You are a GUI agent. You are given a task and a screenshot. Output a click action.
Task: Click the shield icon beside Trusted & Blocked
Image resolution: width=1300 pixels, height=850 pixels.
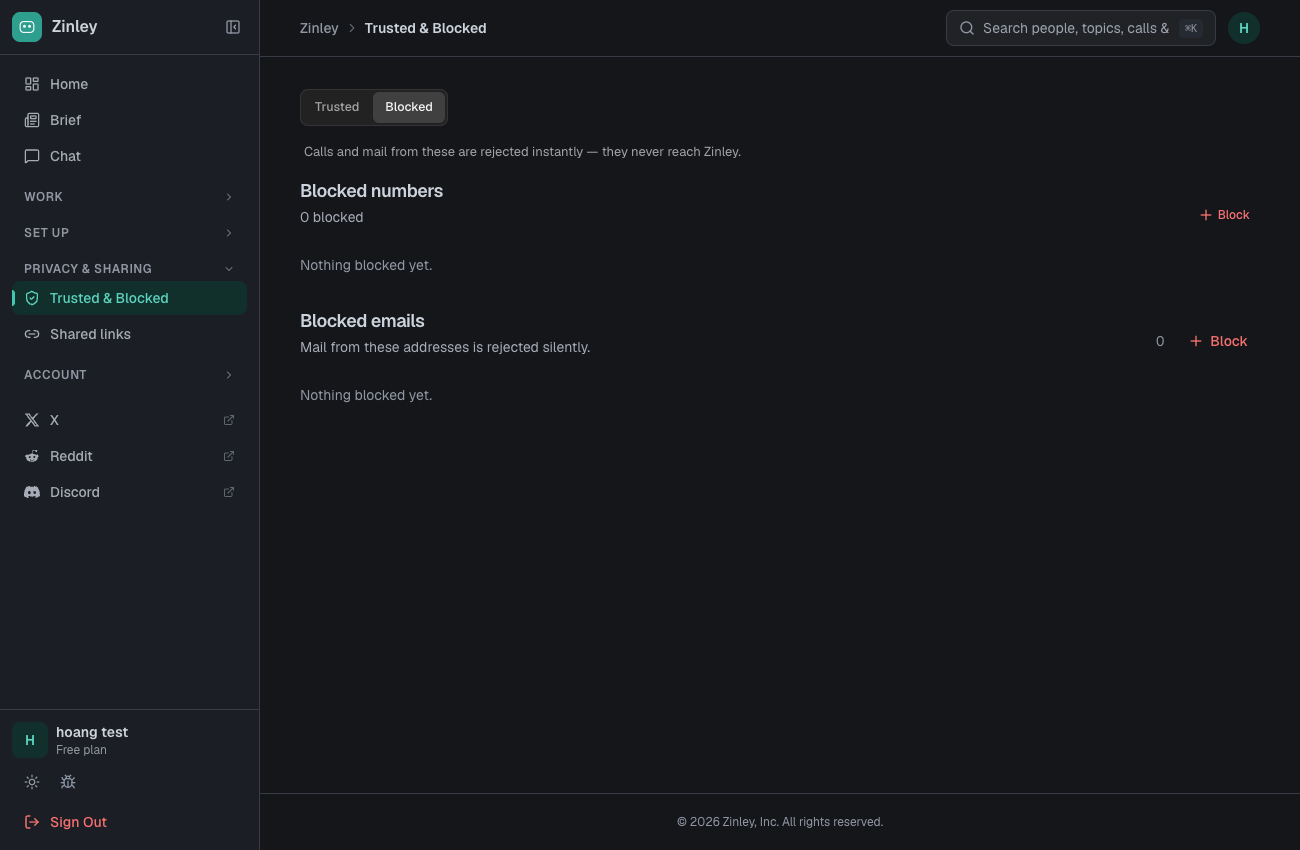tap(32, 298)
